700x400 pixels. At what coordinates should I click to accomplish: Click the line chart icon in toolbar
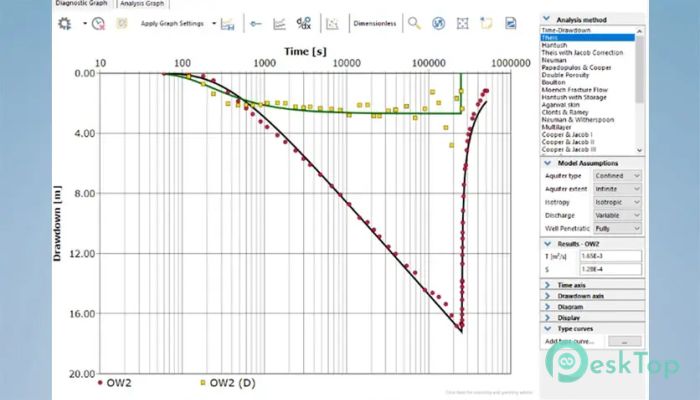pyautogui.click(x=279, y=24)
